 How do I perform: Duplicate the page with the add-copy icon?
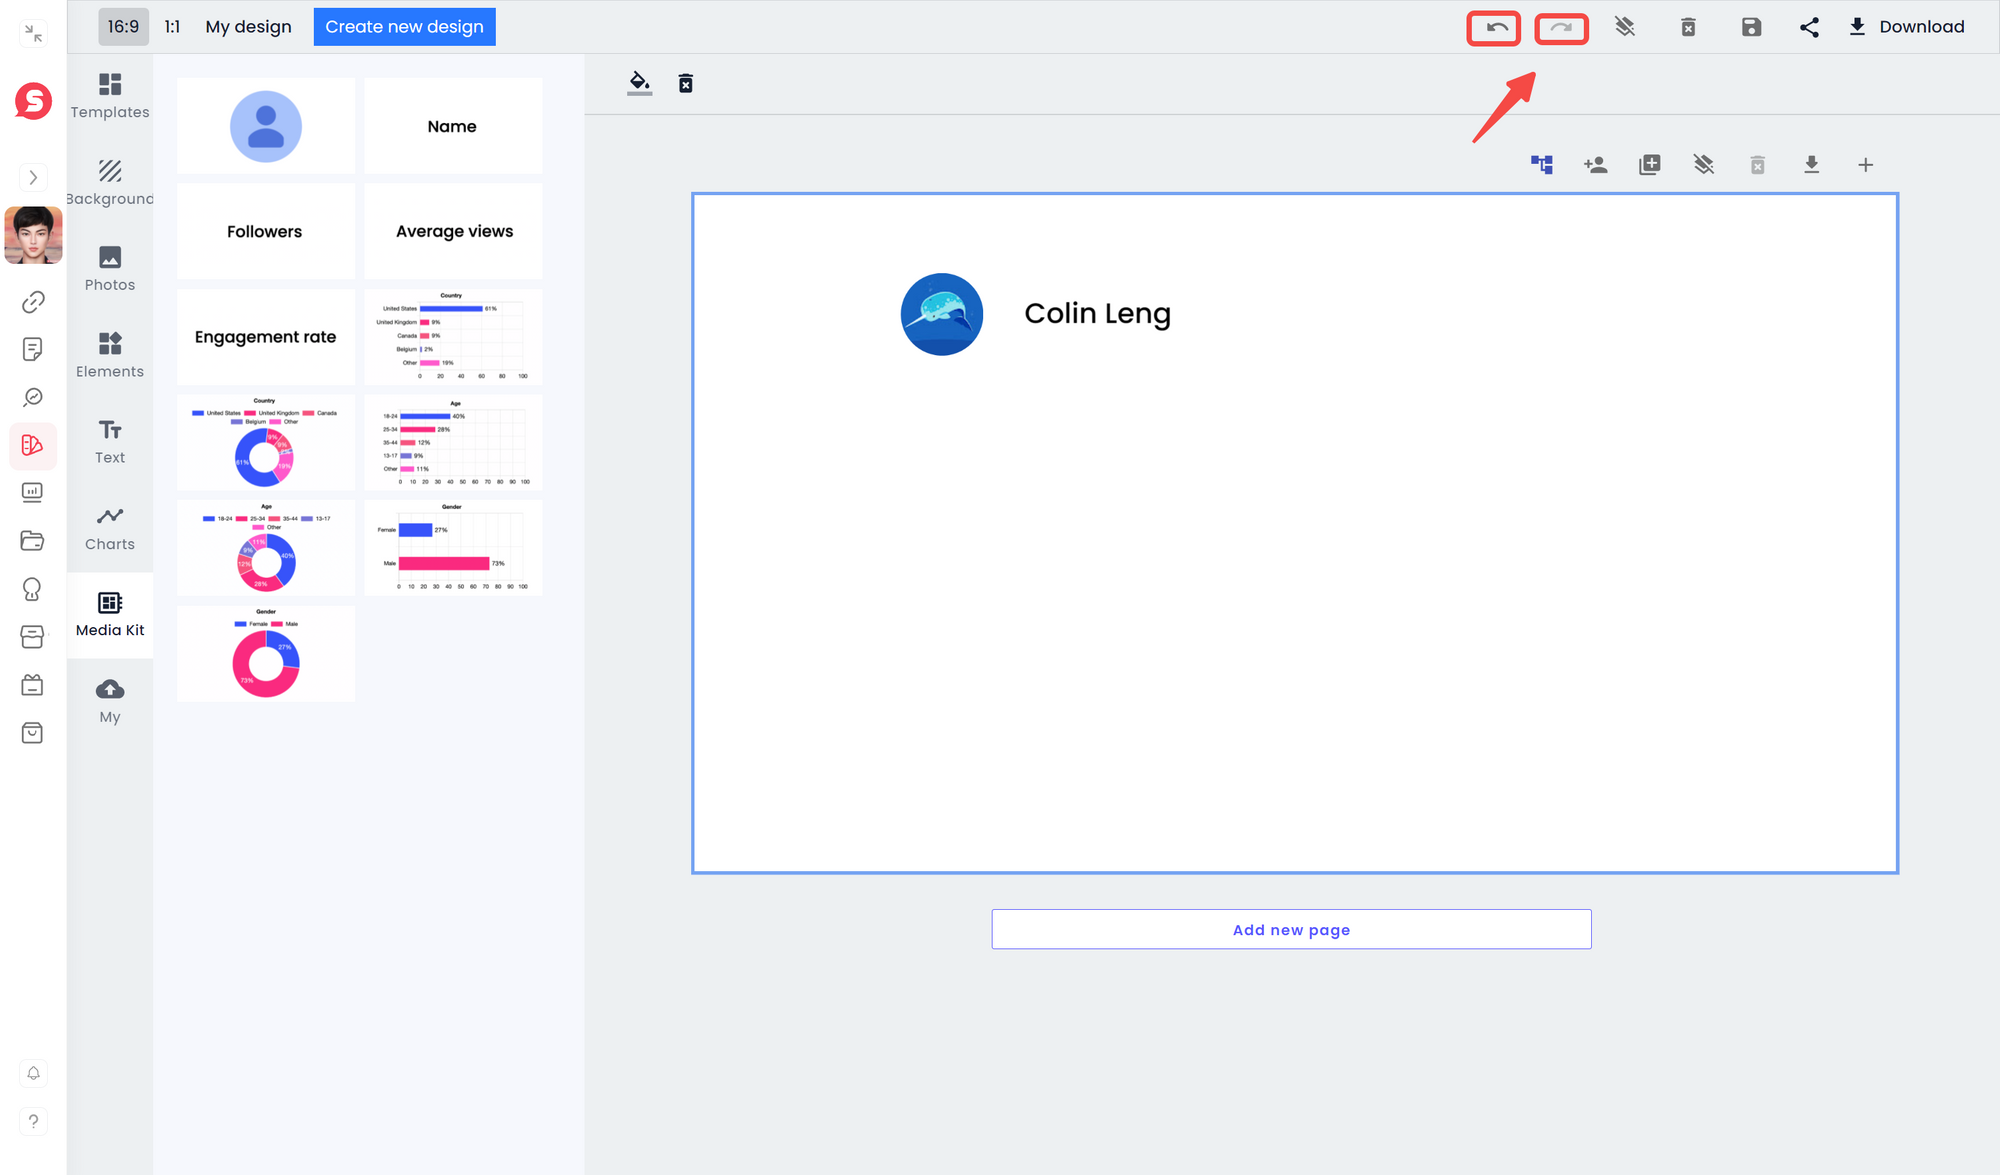1650,165
